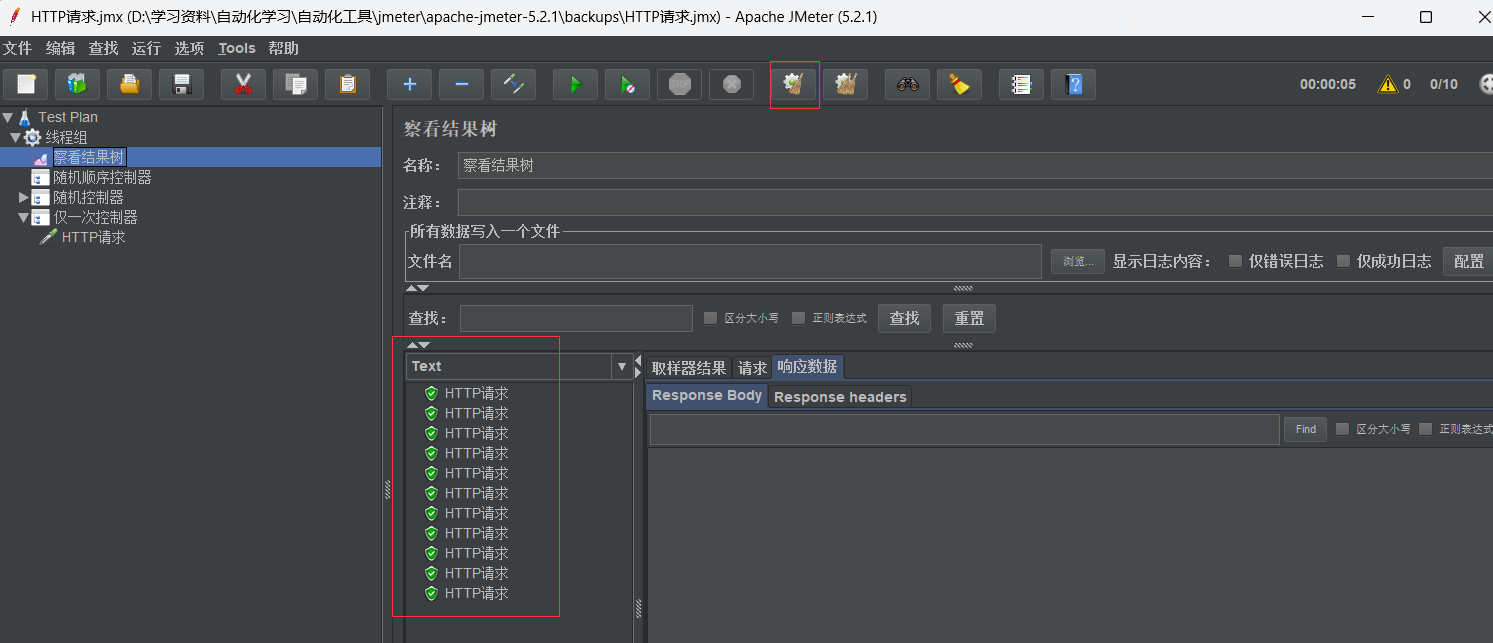
Task: Check 仅错误日志 checkbox
Action: [1235, 261]
